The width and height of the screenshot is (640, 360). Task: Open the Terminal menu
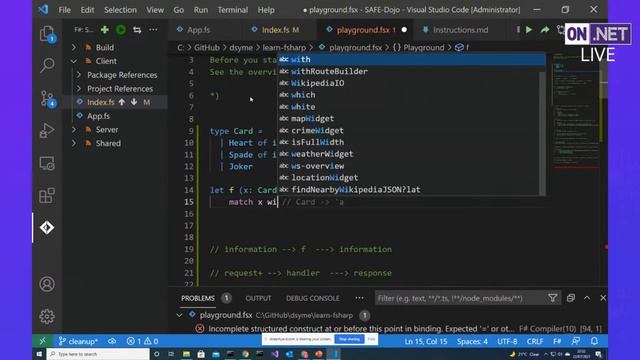[233, 10]
